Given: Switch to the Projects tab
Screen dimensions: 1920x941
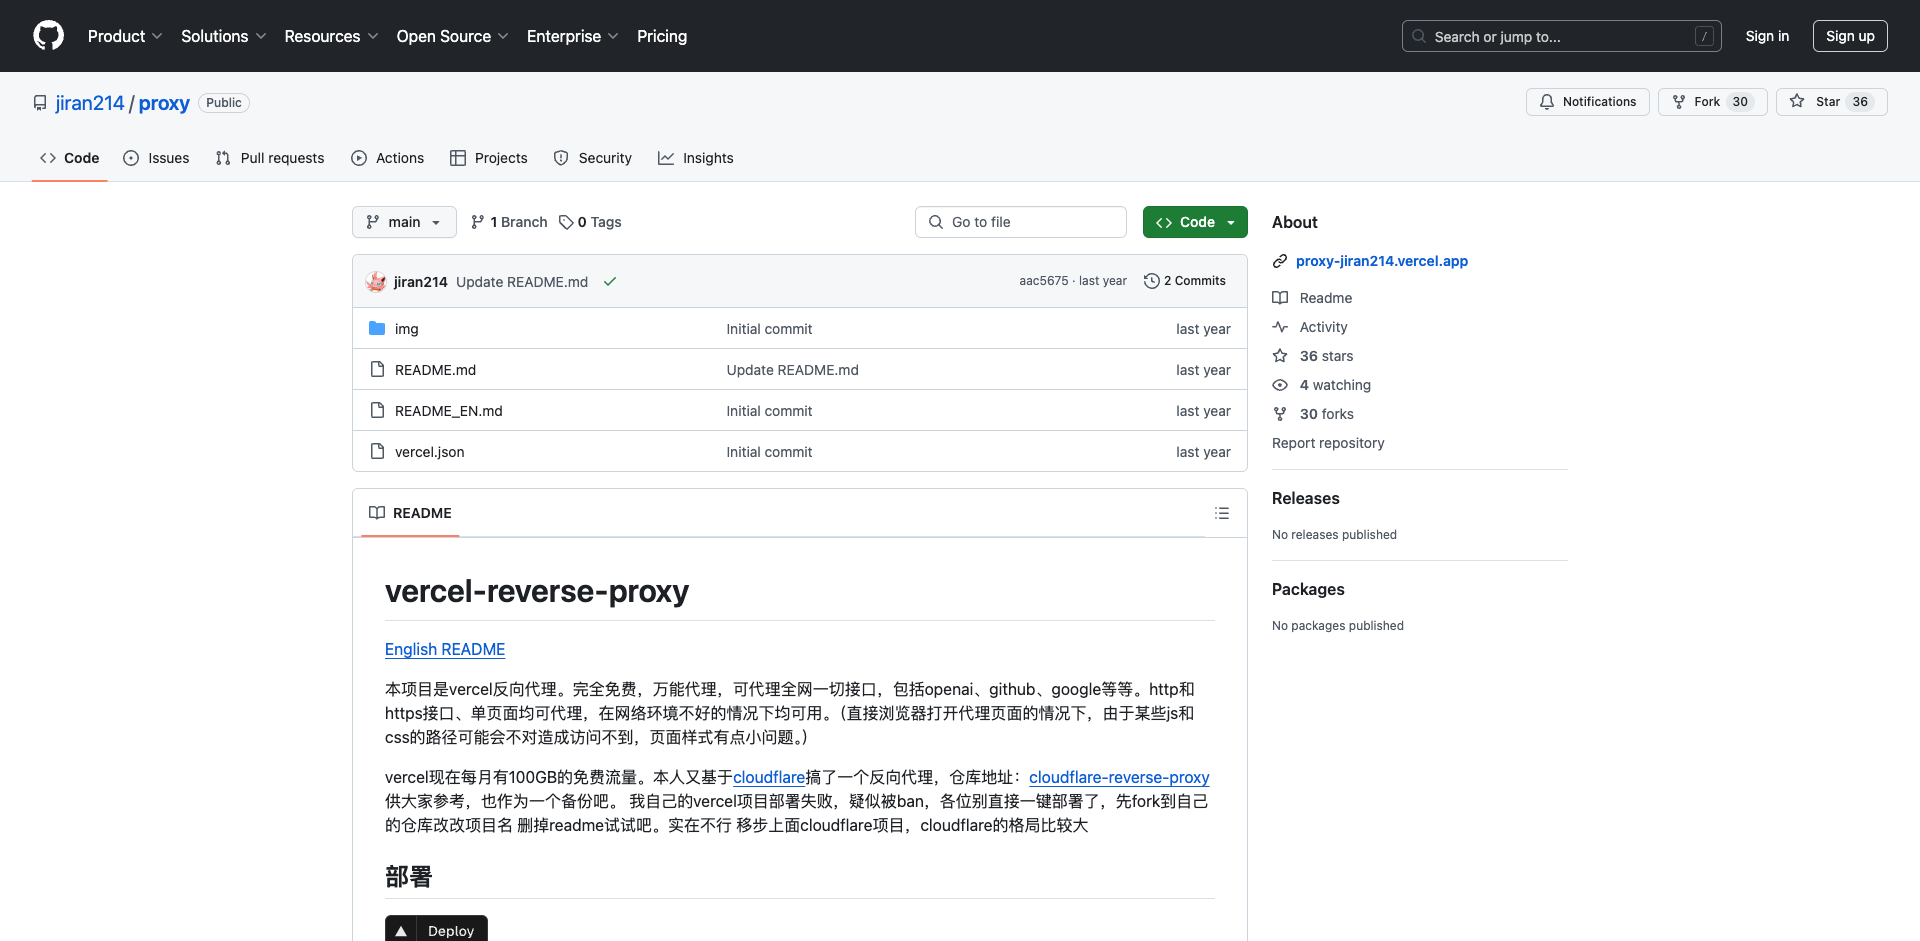Looking at the screenshot, I should (x=489, y=158).
